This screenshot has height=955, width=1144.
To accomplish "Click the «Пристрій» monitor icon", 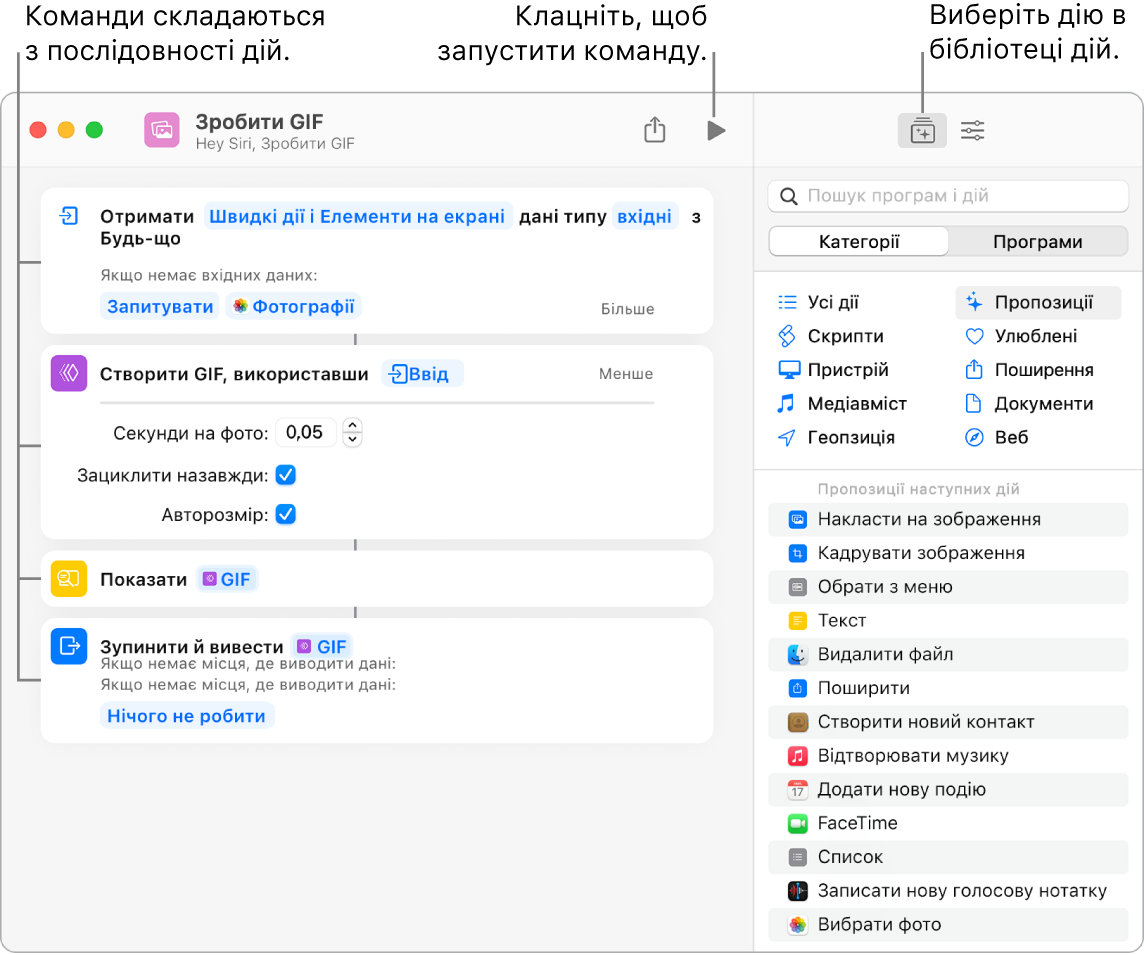I will click(x=788, y=369).
